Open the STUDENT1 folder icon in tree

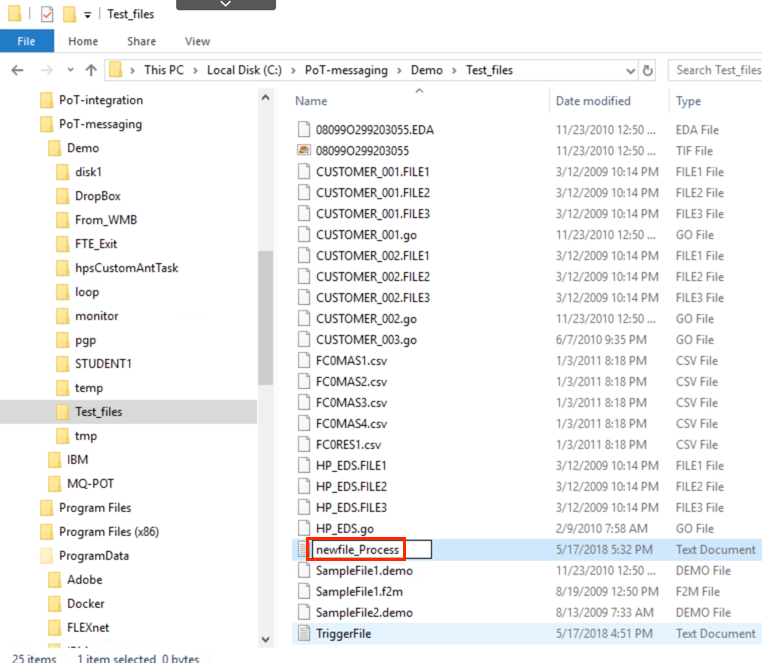(62, 364)
